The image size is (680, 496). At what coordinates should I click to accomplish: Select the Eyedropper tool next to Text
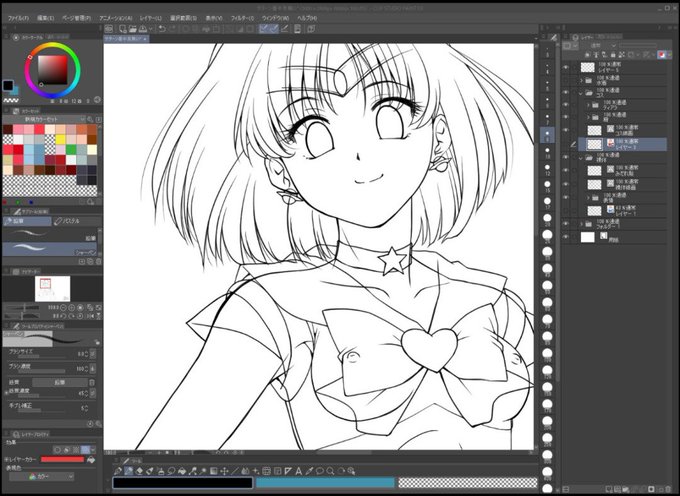point(309,471)
